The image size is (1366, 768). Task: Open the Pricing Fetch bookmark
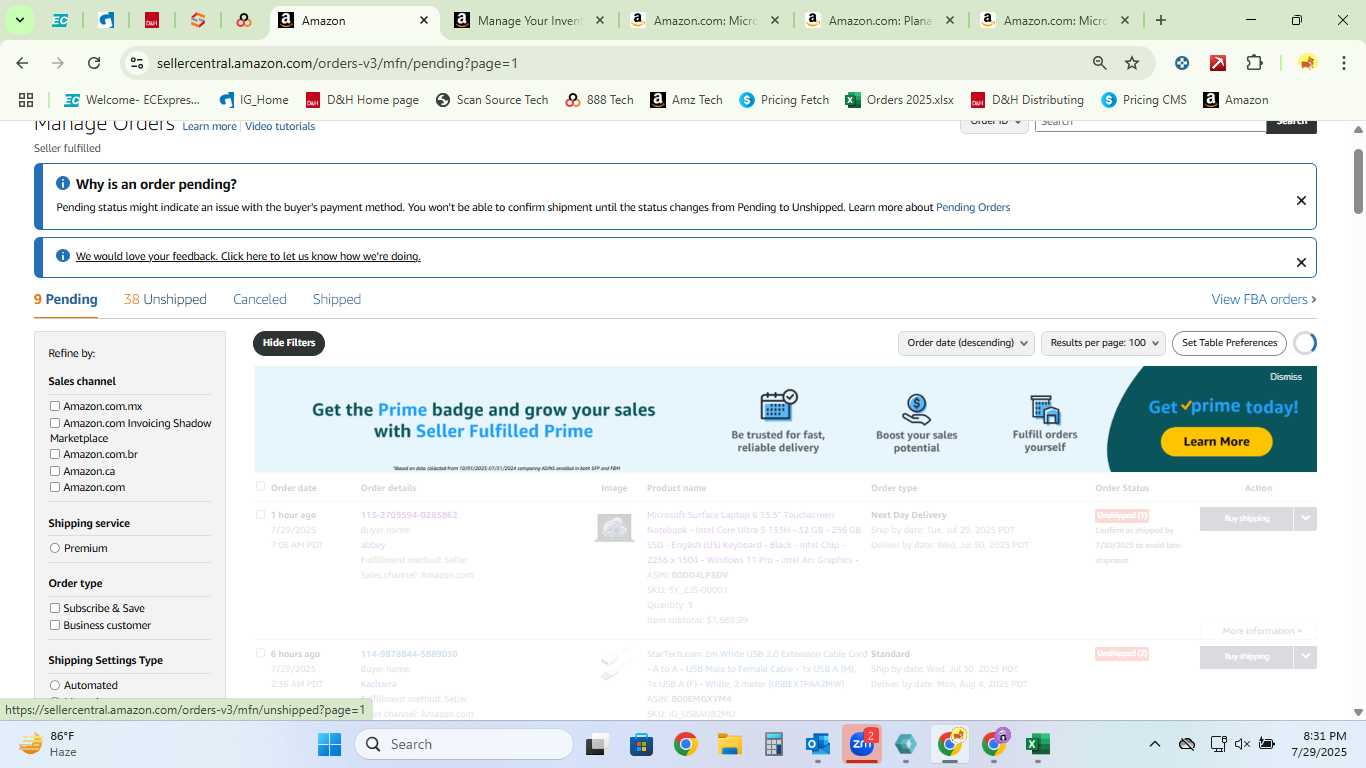(x=784, y=100)
